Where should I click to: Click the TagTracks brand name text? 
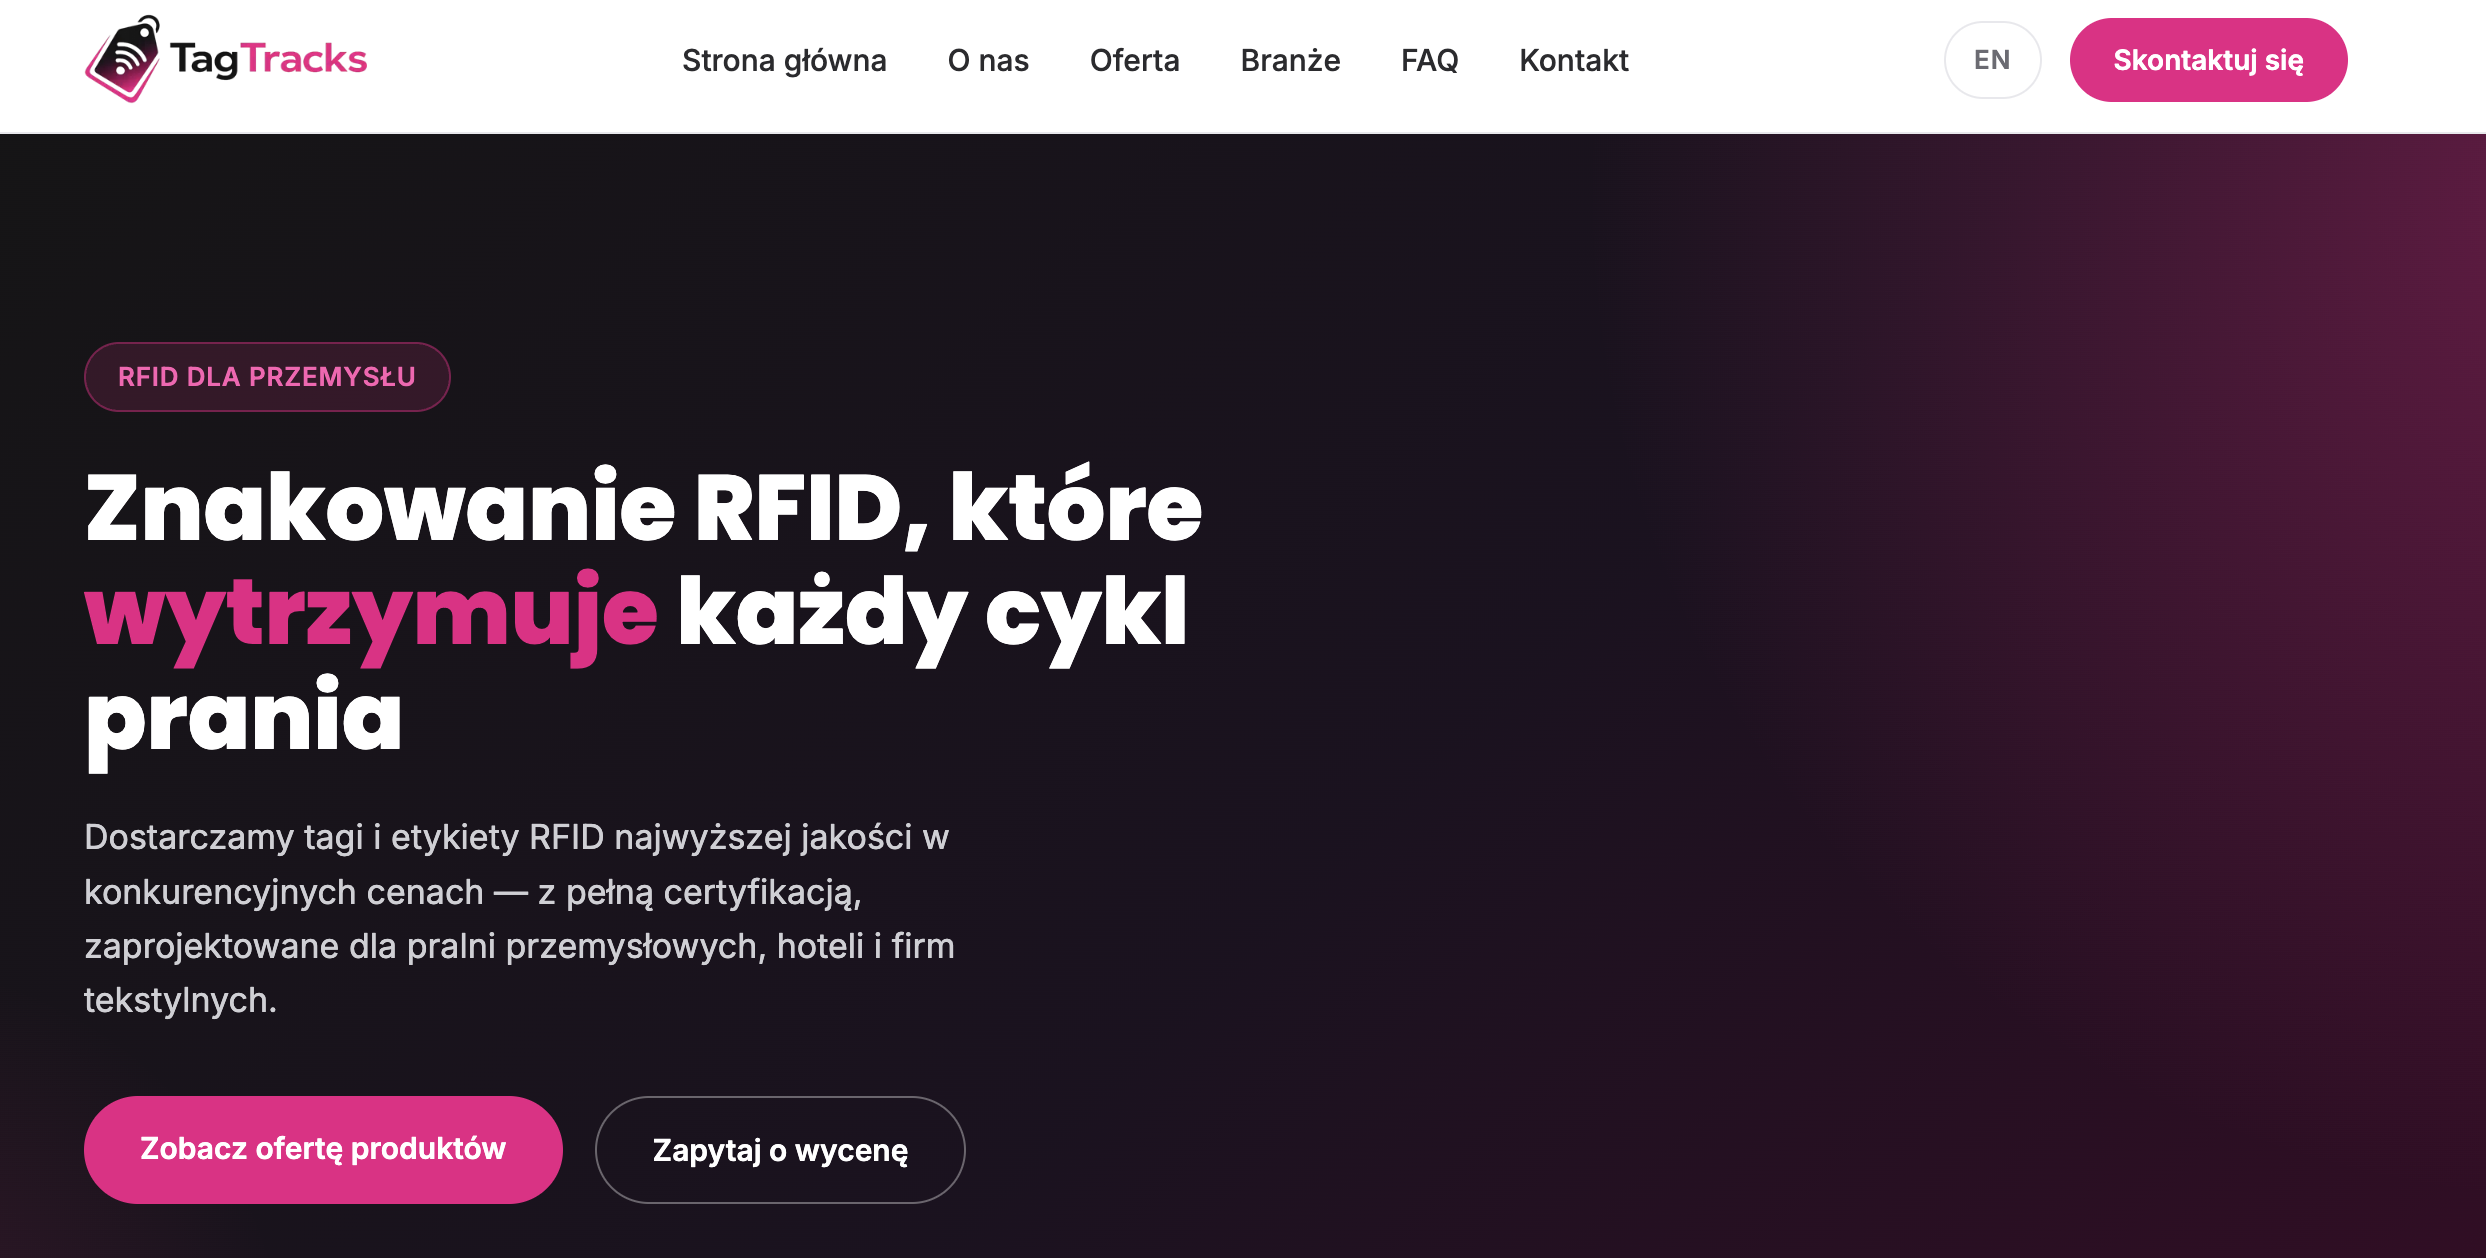point(269,59)
